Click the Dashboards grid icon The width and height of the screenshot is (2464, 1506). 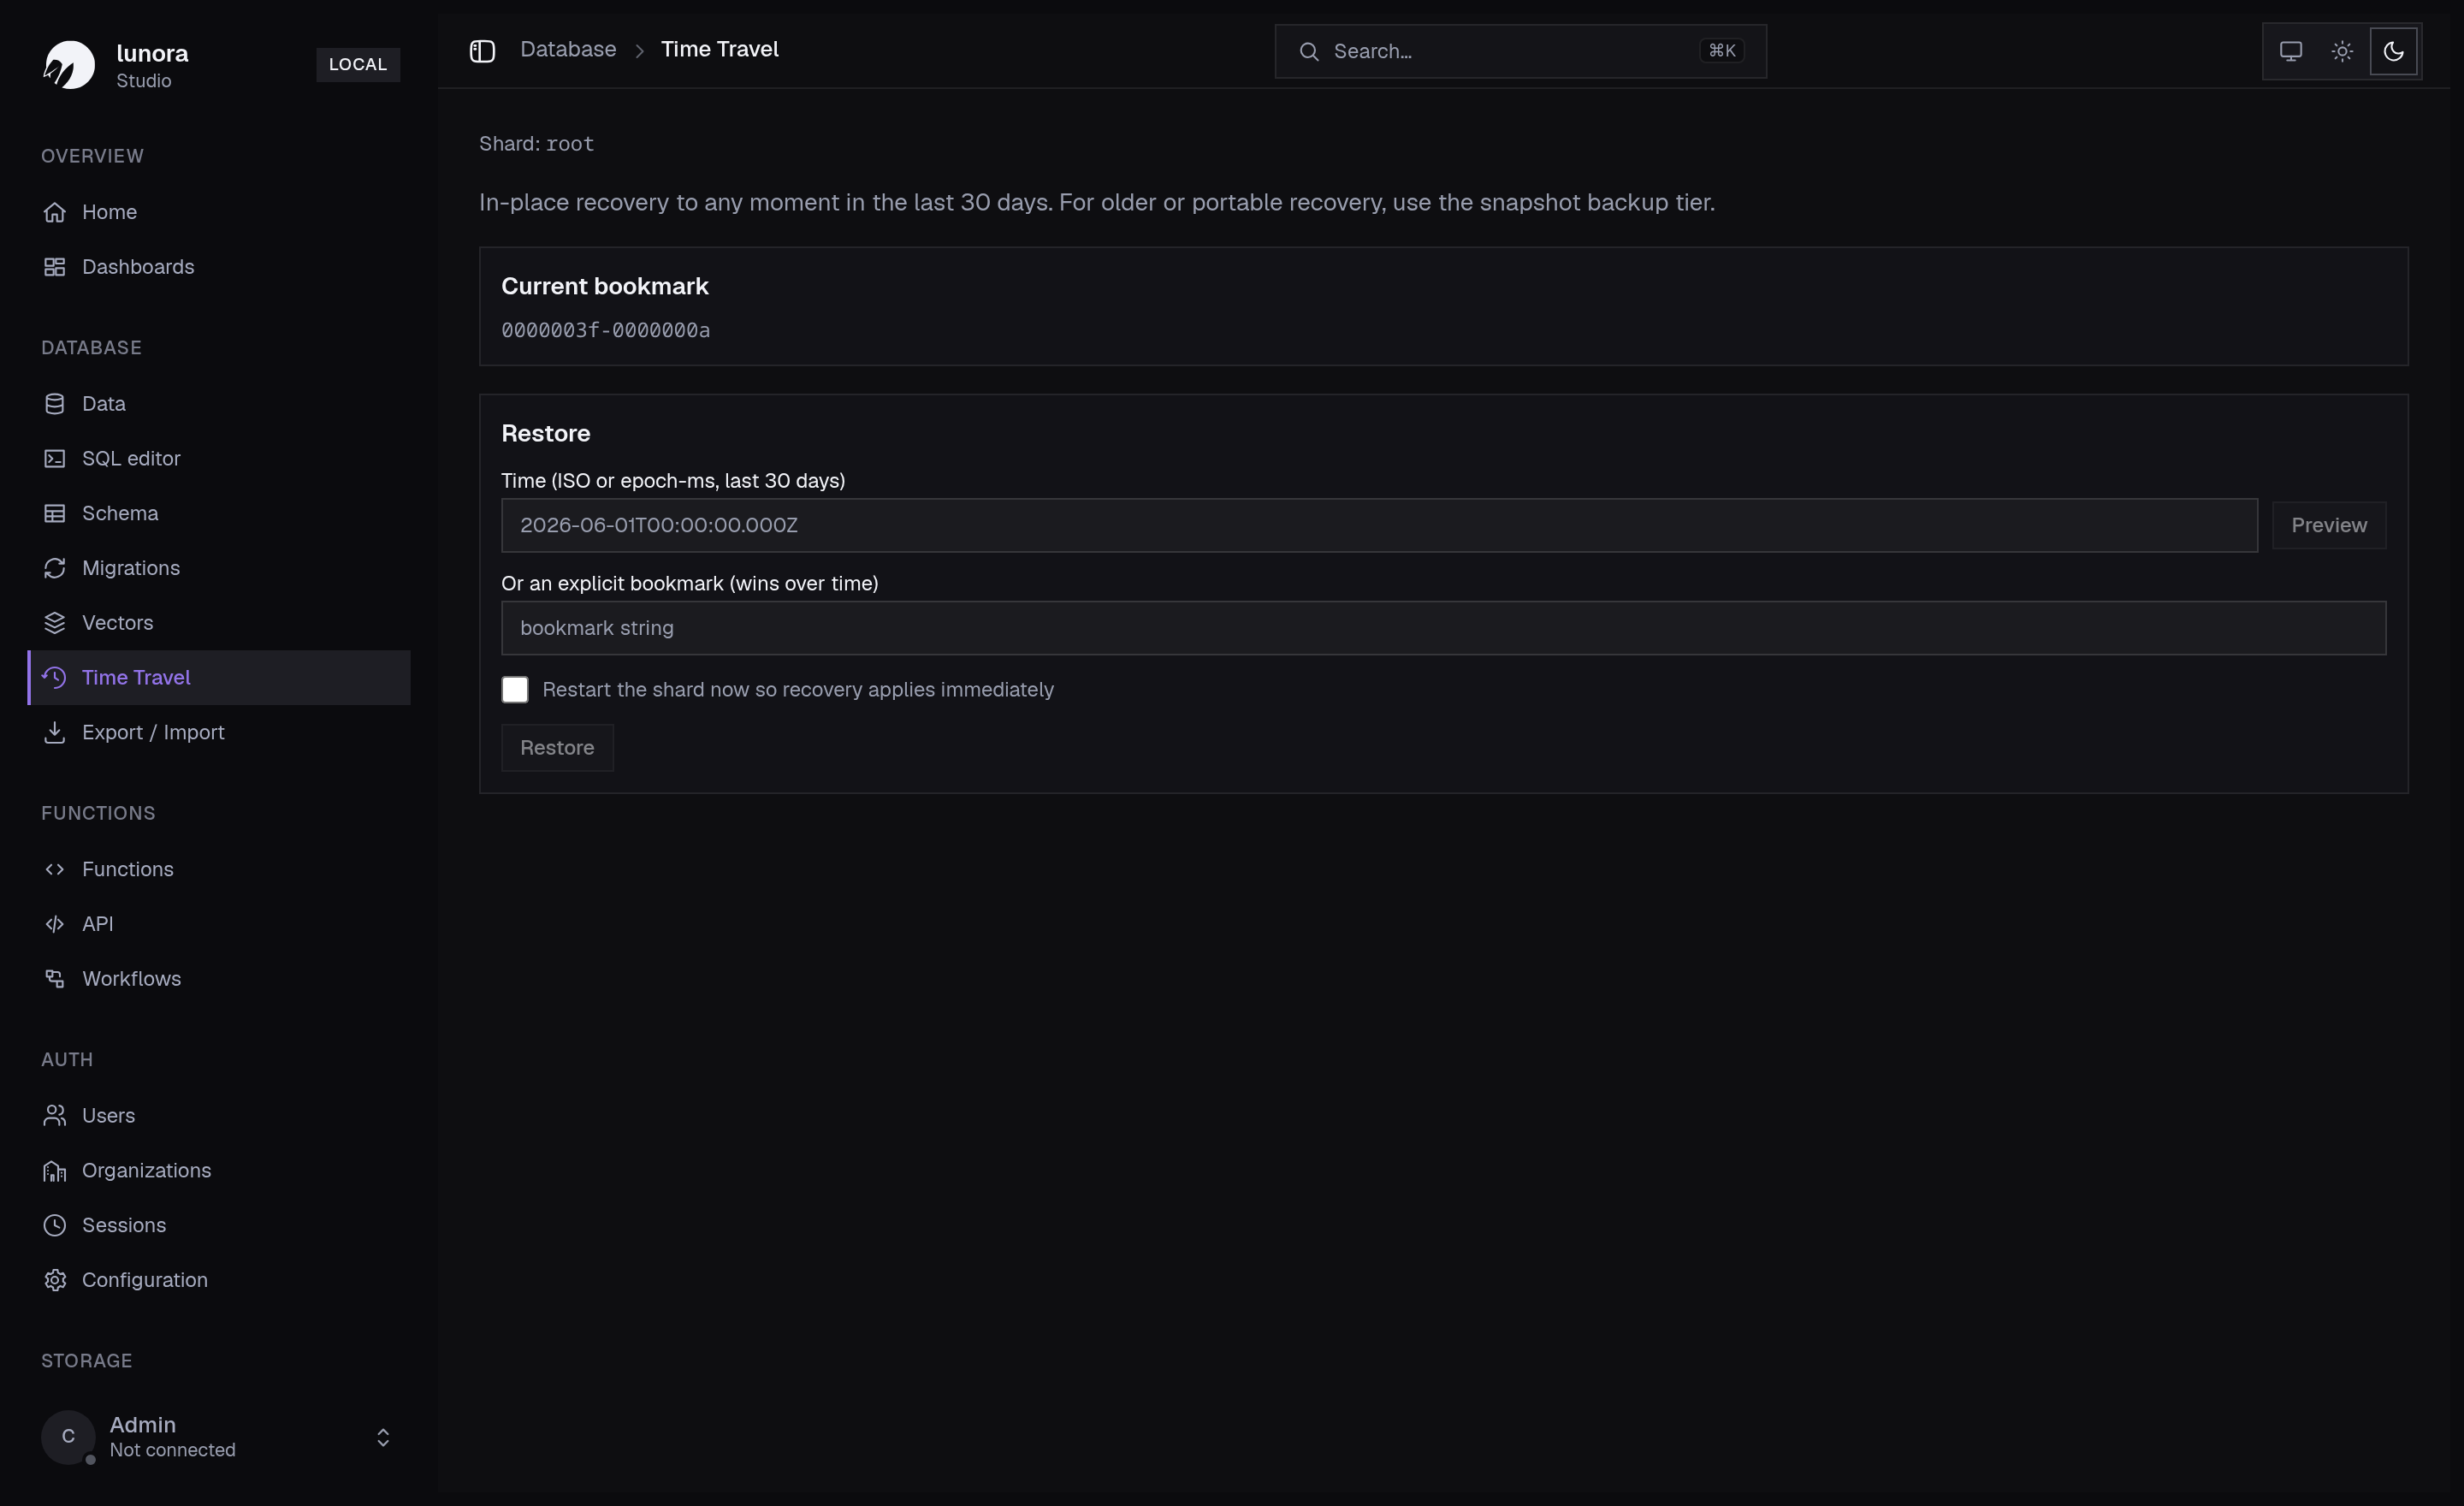(x=55, y=267)
